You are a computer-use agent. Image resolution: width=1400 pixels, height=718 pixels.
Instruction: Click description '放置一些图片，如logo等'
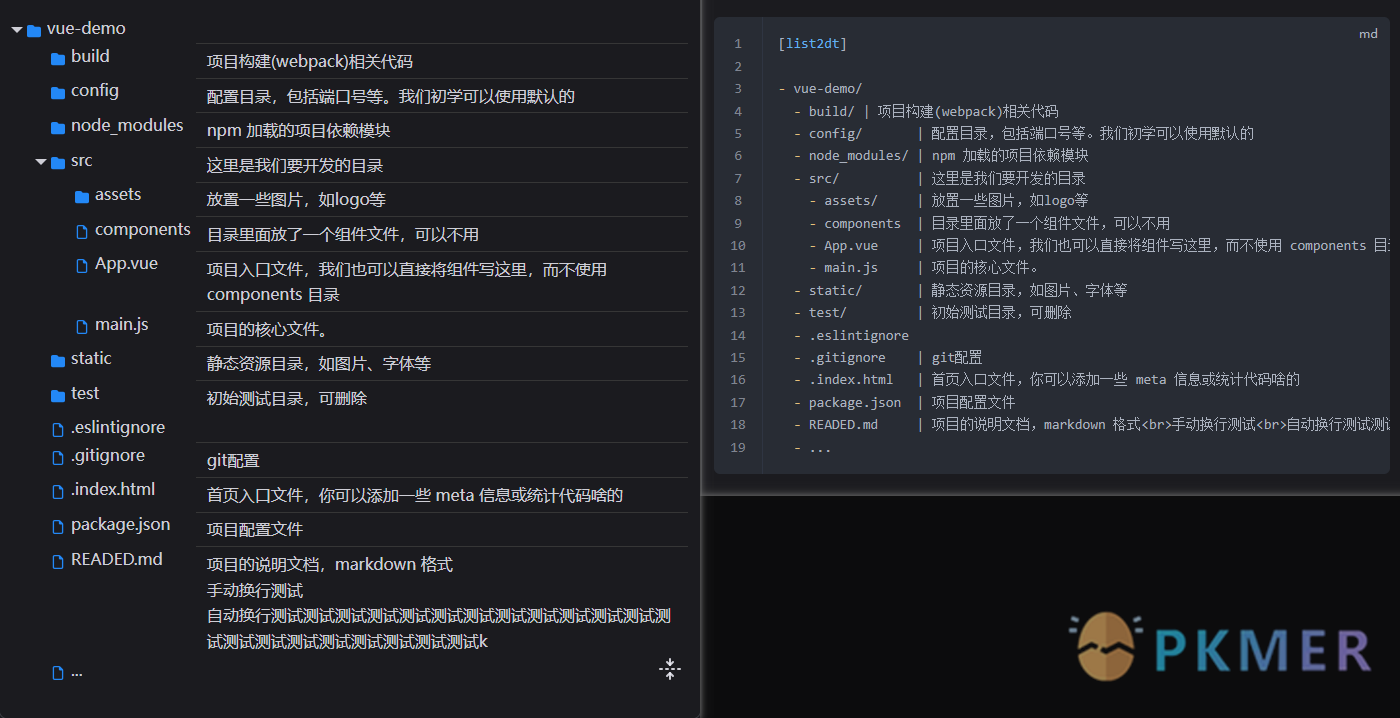point(296,200)
